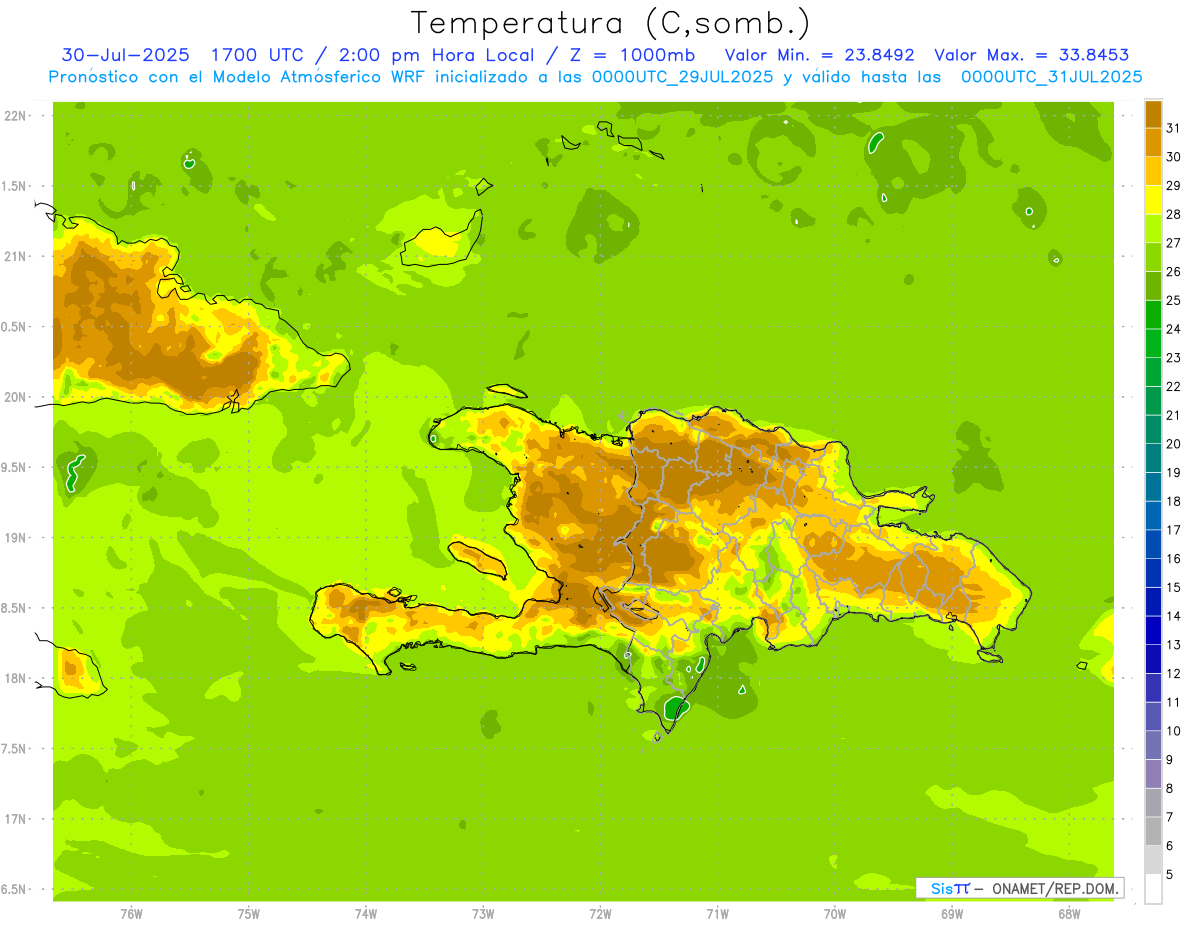The height and width of the screenshot is (927, 1200).
Task: Click legend value "21"
Action: (x=1174, y=415)
